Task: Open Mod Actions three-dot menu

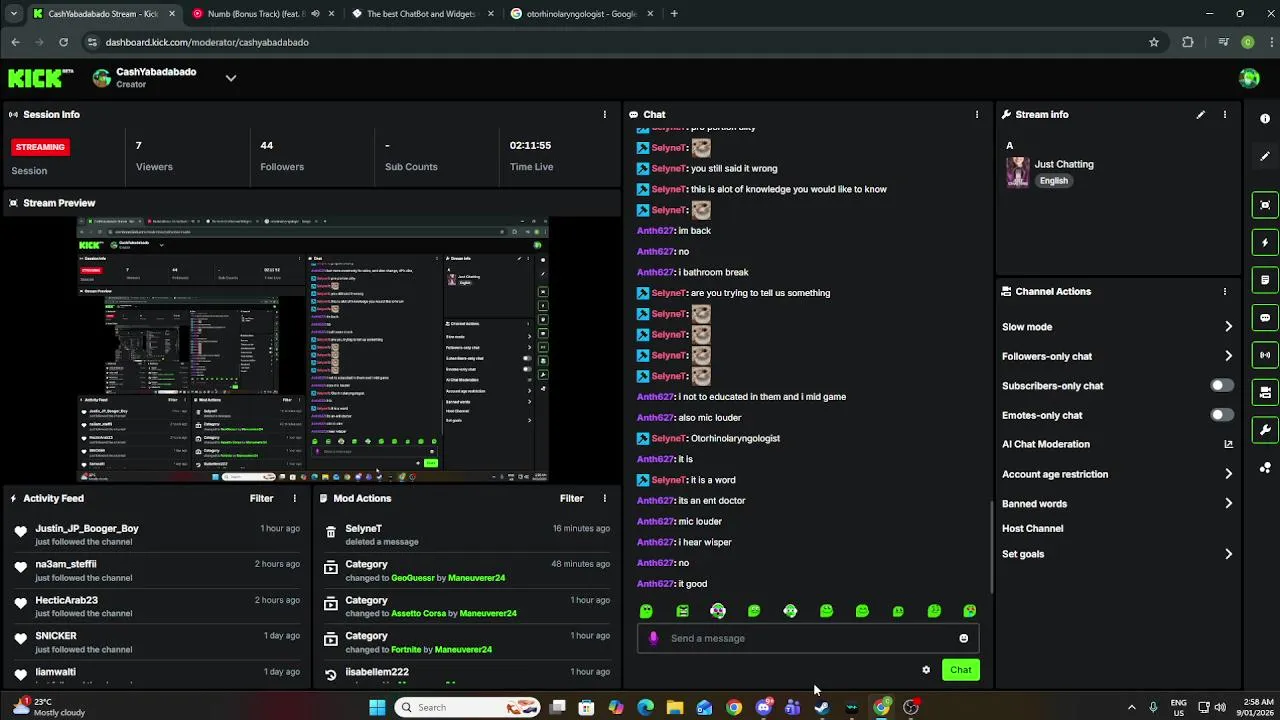Action: [604, 498]
